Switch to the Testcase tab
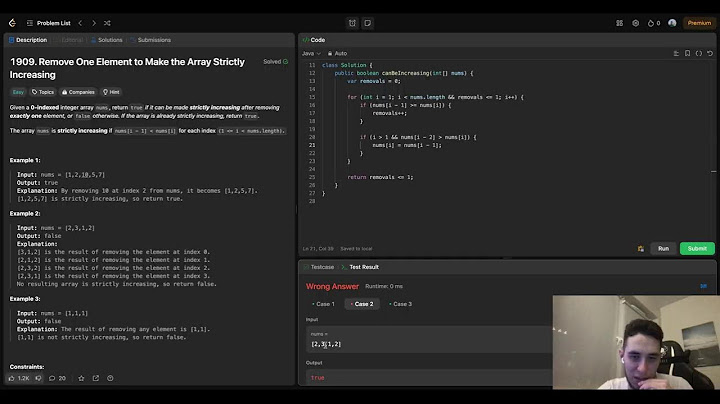This screenshot has width=720, height=404. point(319,267)
